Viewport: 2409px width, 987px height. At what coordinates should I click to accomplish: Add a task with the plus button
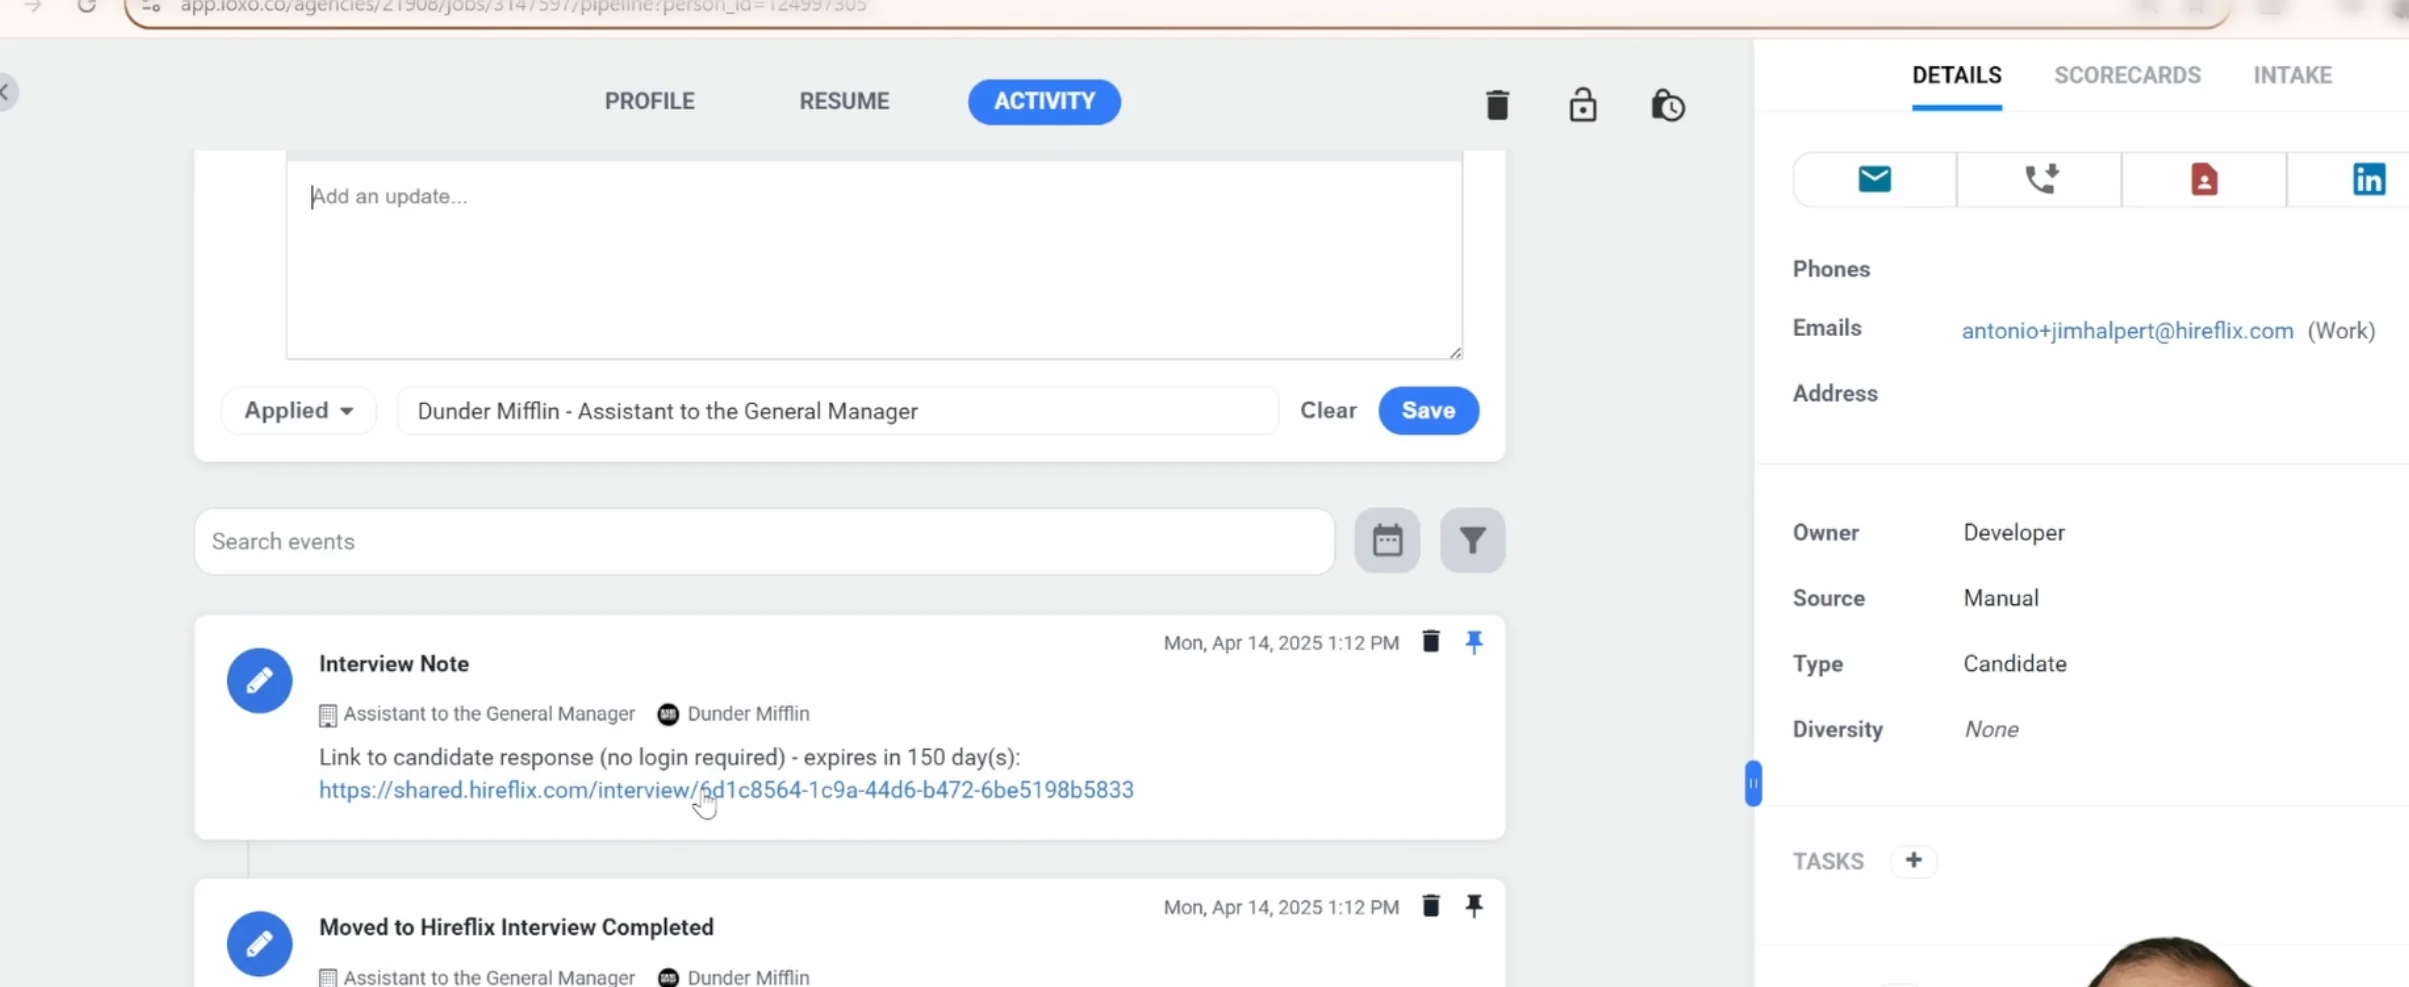[x=1913, y=860]
